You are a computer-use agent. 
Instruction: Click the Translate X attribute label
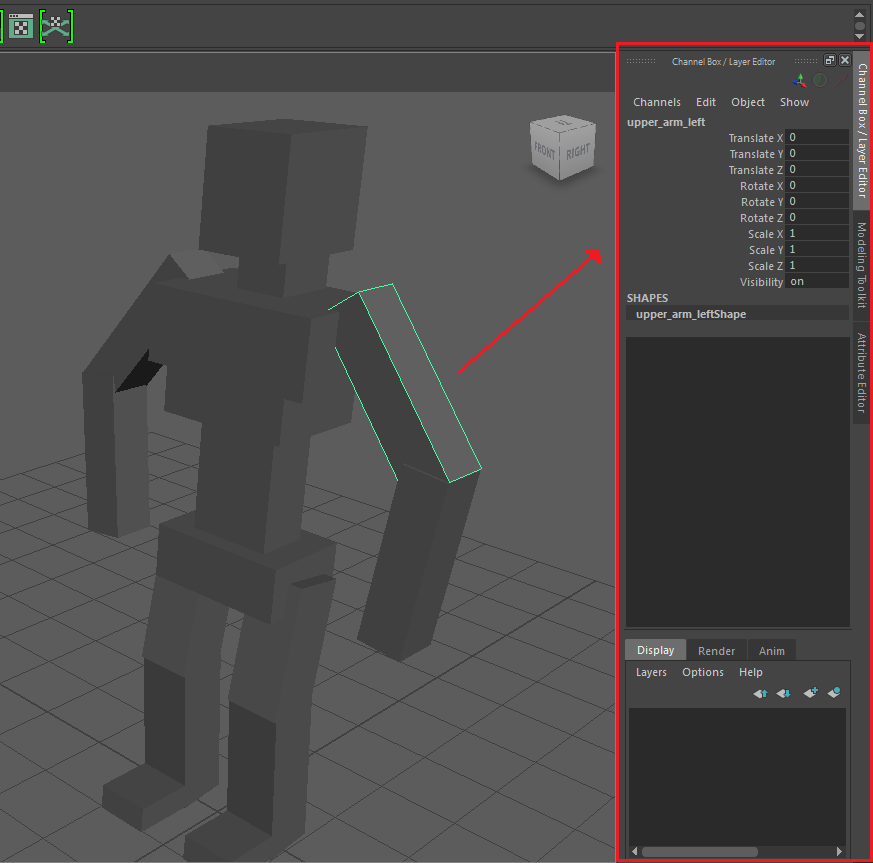tap(755, 138)
